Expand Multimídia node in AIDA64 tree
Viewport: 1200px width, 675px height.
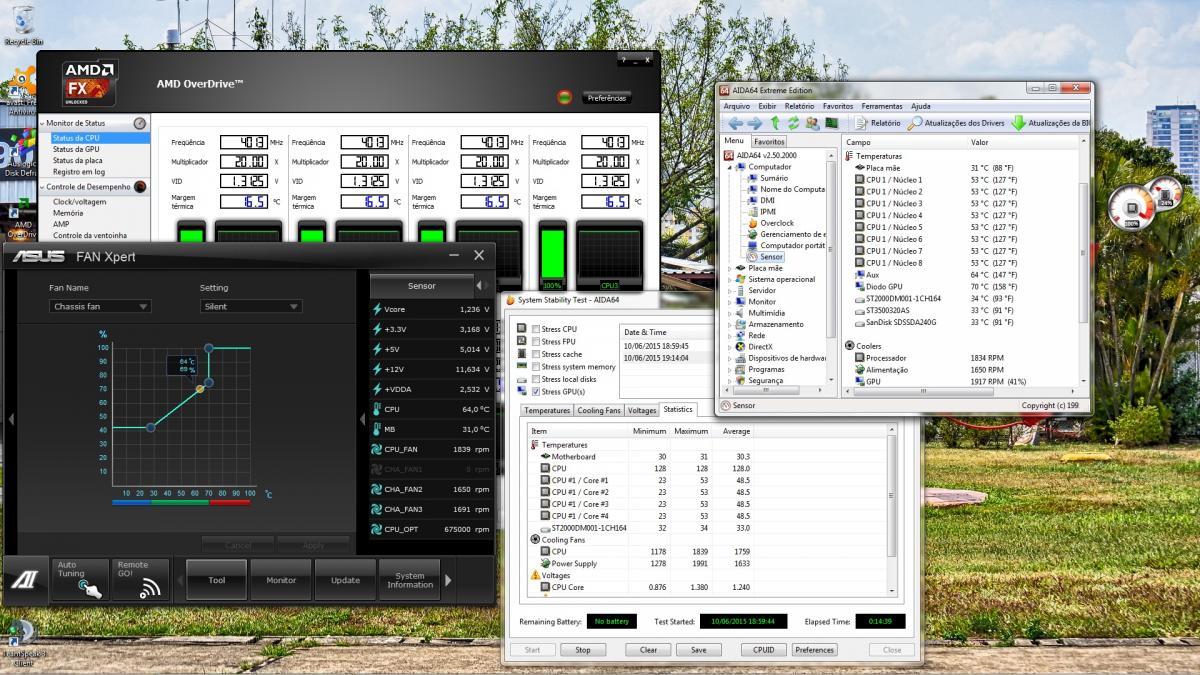pyautogui.click(x=729, y=313)
